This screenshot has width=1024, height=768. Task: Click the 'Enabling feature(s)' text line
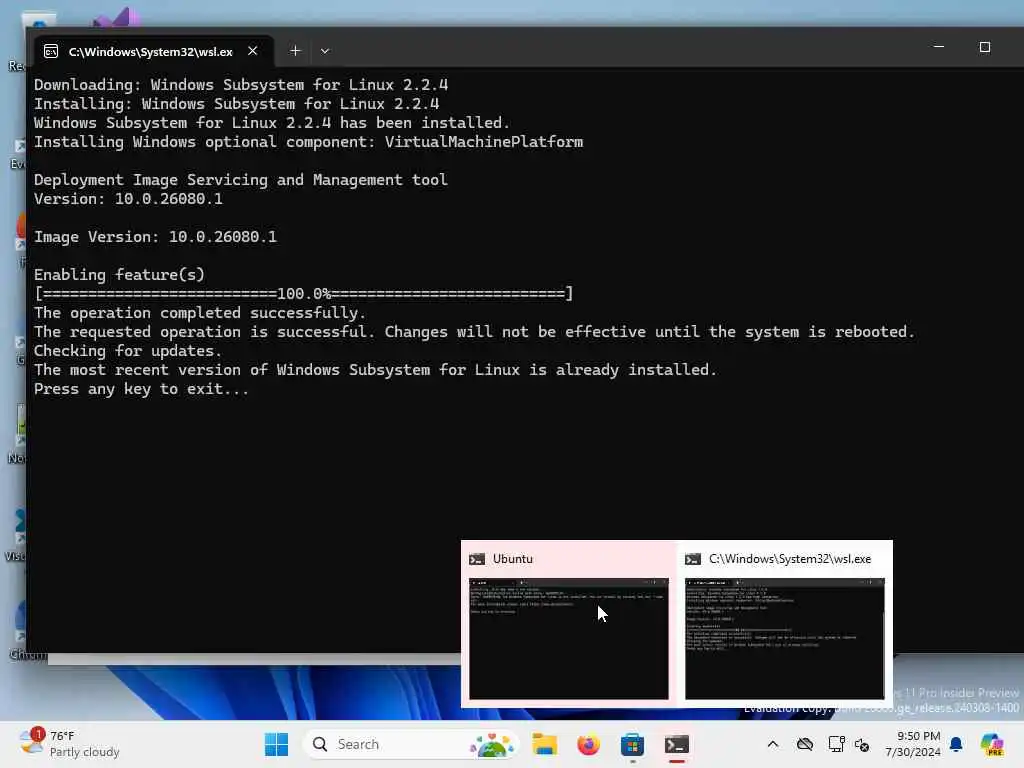click(x=119, y=275)
